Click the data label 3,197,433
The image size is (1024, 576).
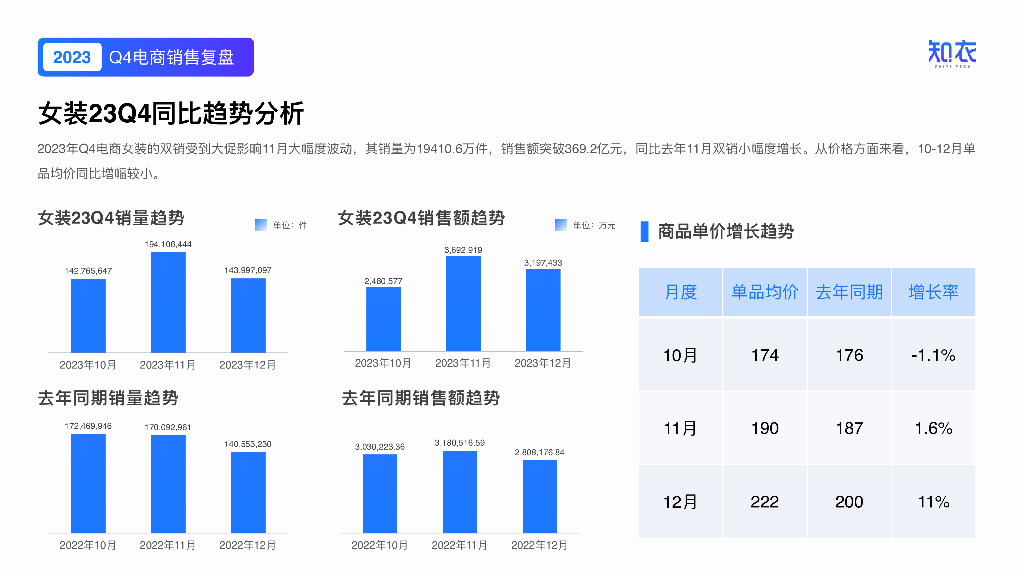click(x=543, y=263)
